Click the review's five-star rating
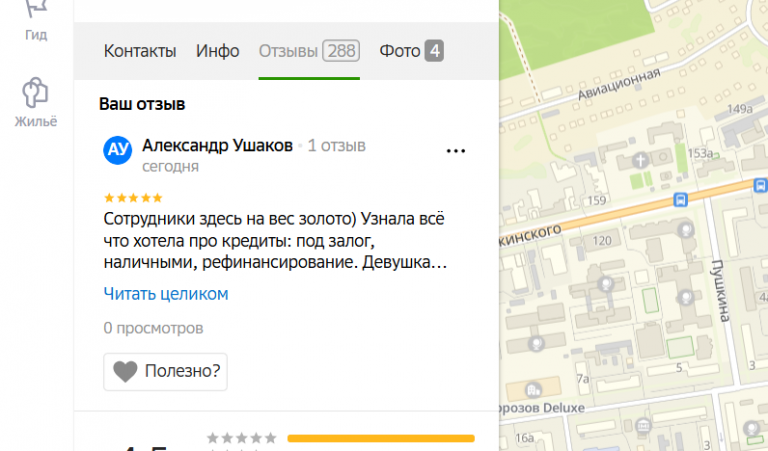 (x=133, y=198)
